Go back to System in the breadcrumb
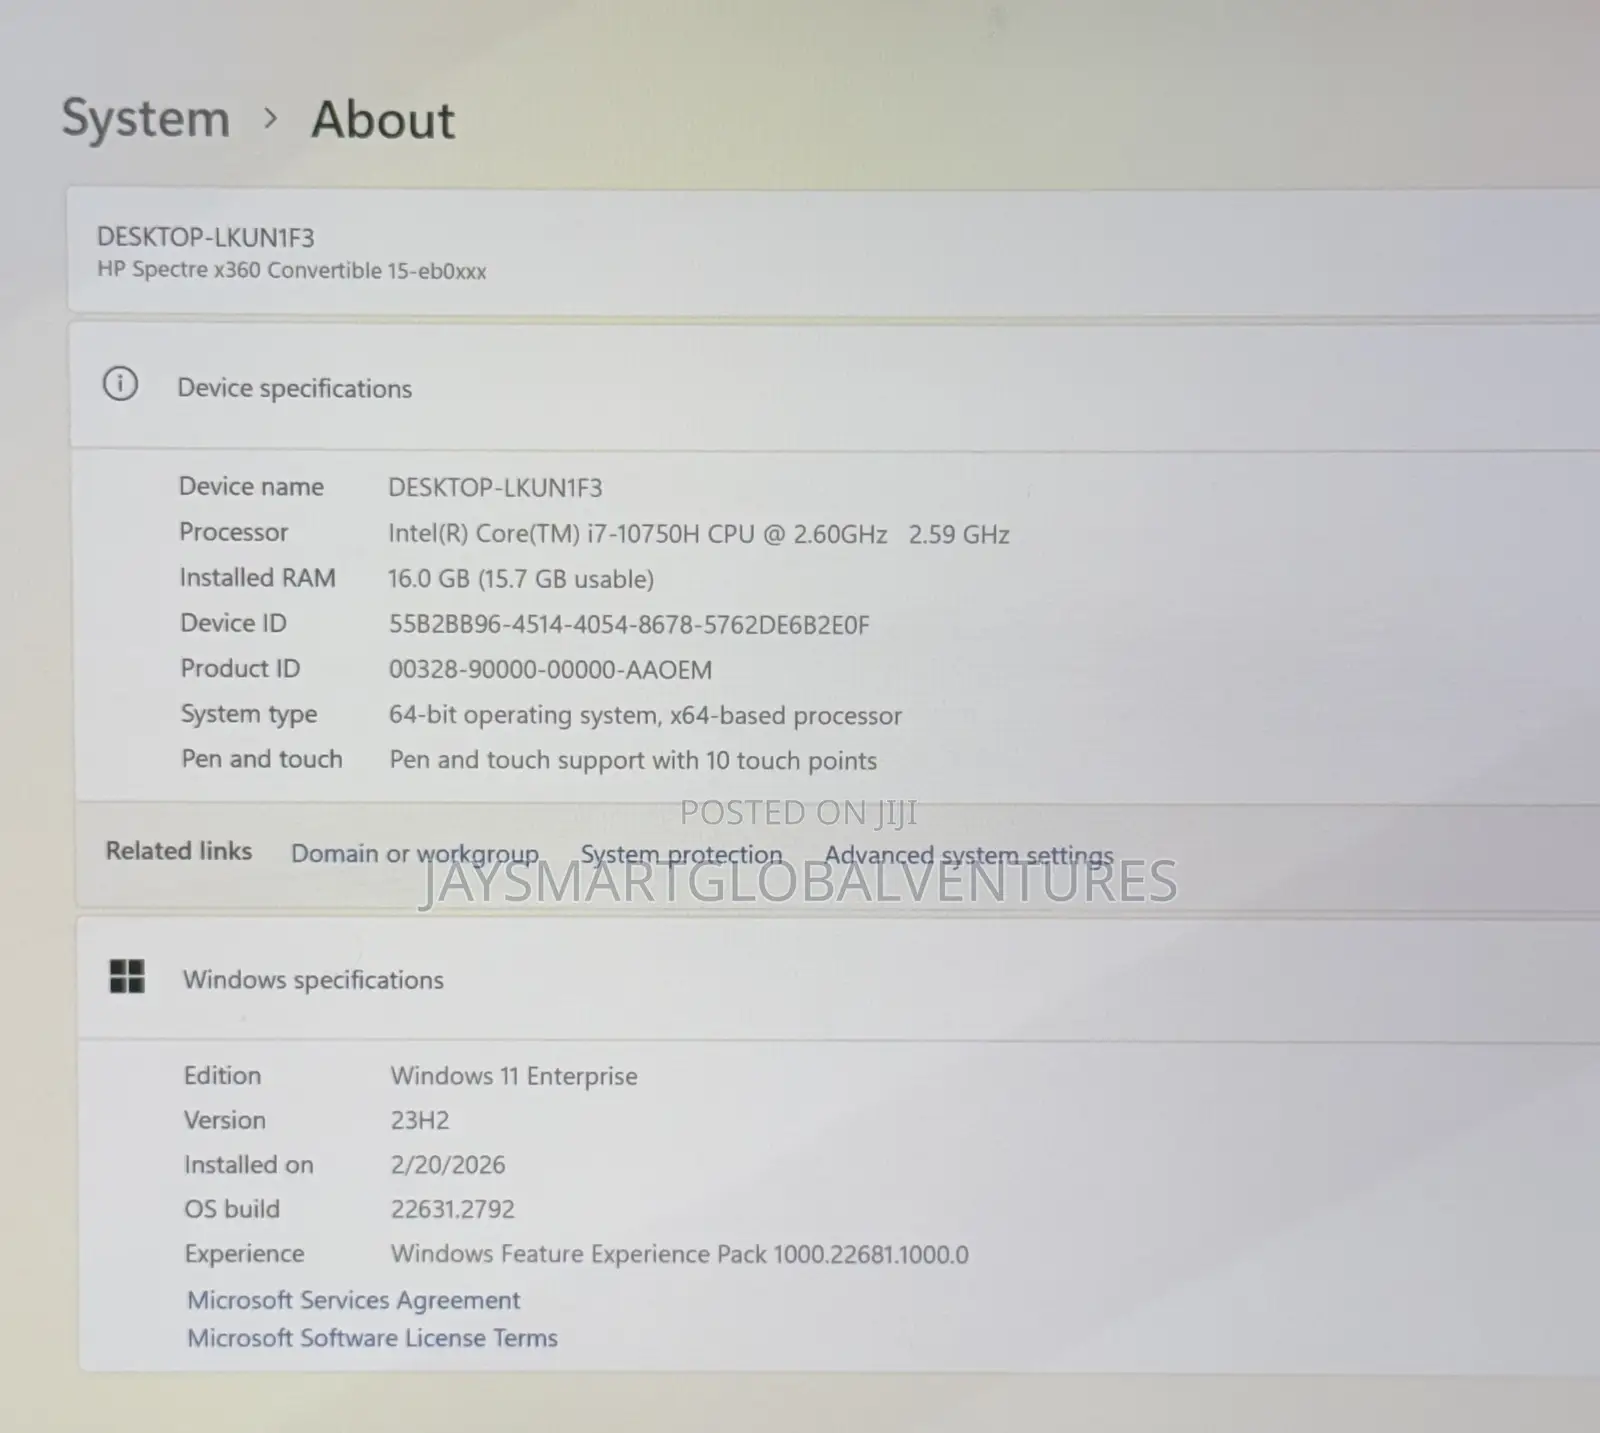This screenshot has width=1600, height=1433. [146, 119]
